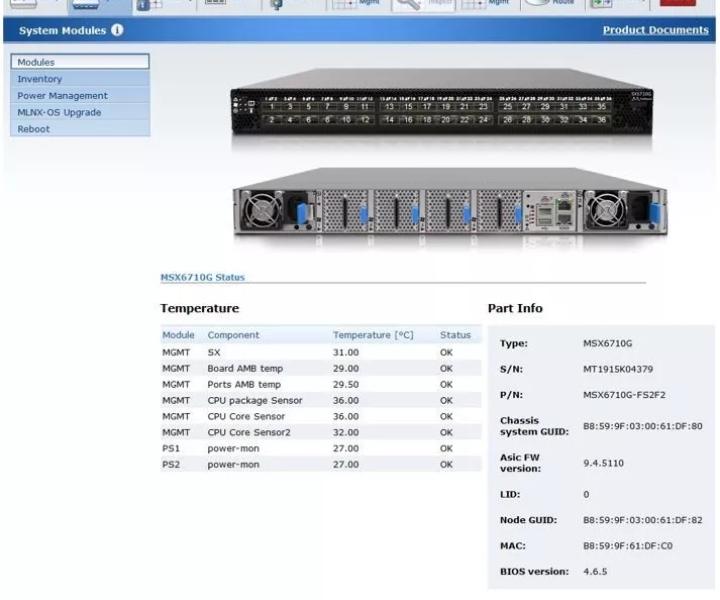Image resolution: width=720 pixels, height=600 pixels.
Task: Click the serial number MT1915K04379
Action: point(618,369)
